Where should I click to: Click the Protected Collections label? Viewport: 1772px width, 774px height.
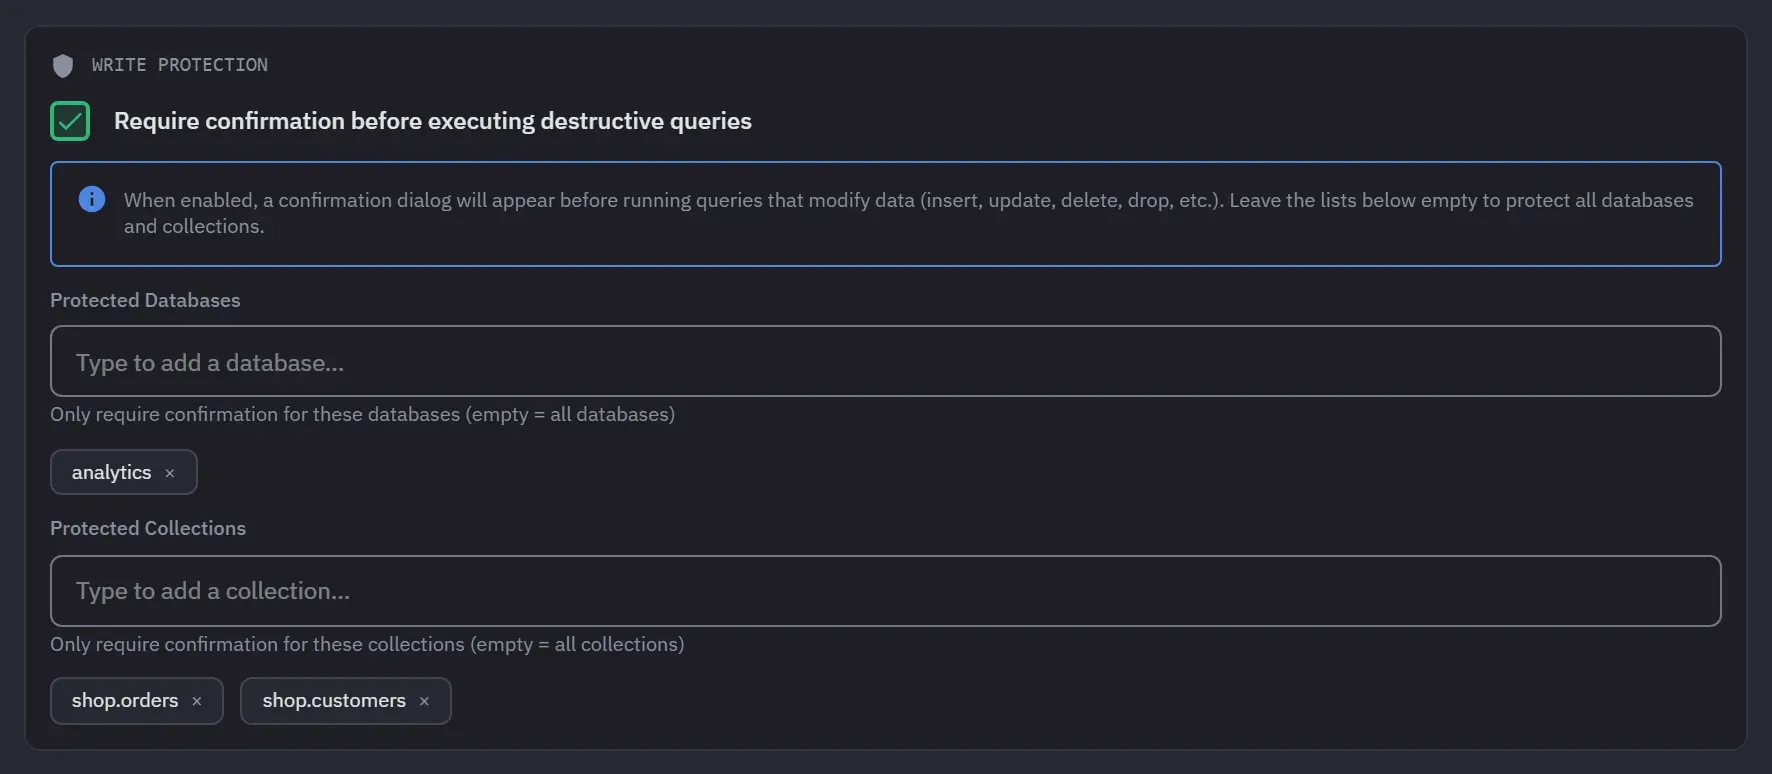coord(148,528)
